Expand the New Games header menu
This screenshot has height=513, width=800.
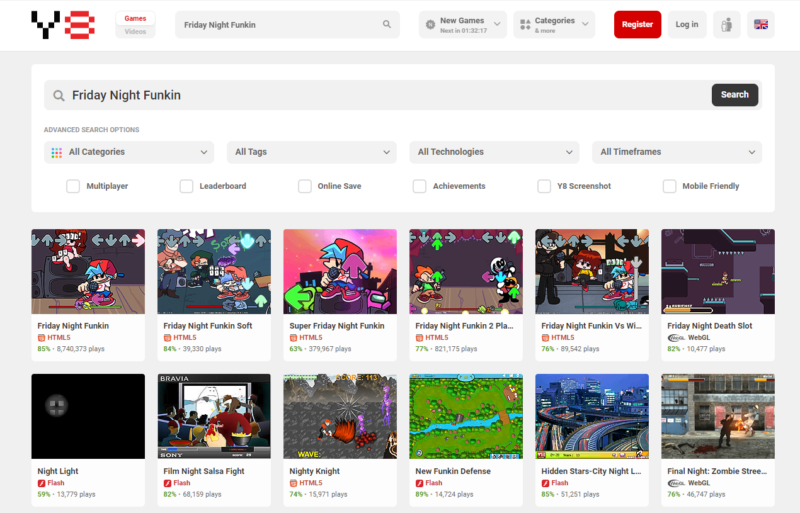[x=463, y=25]
